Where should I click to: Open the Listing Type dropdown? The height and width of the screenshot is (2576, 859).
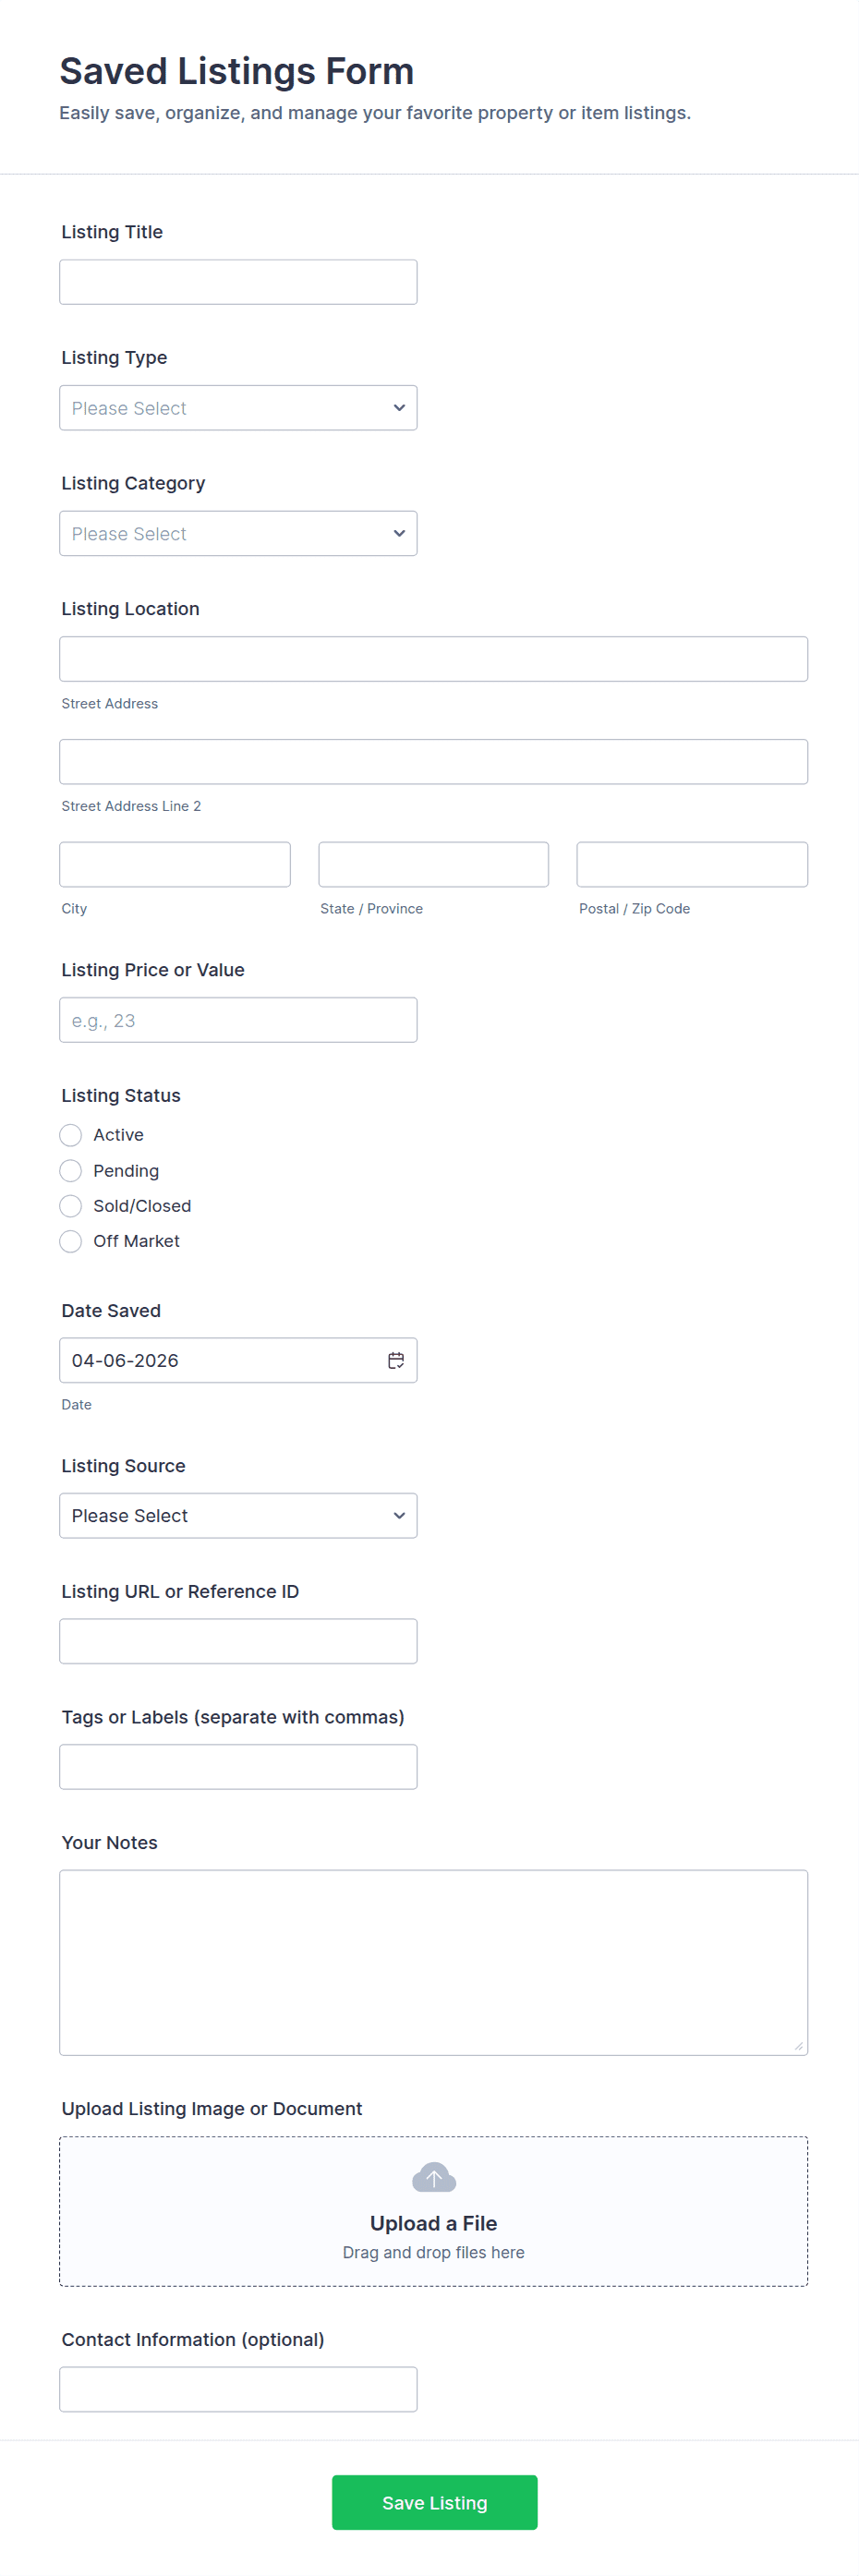pos(238,408)
